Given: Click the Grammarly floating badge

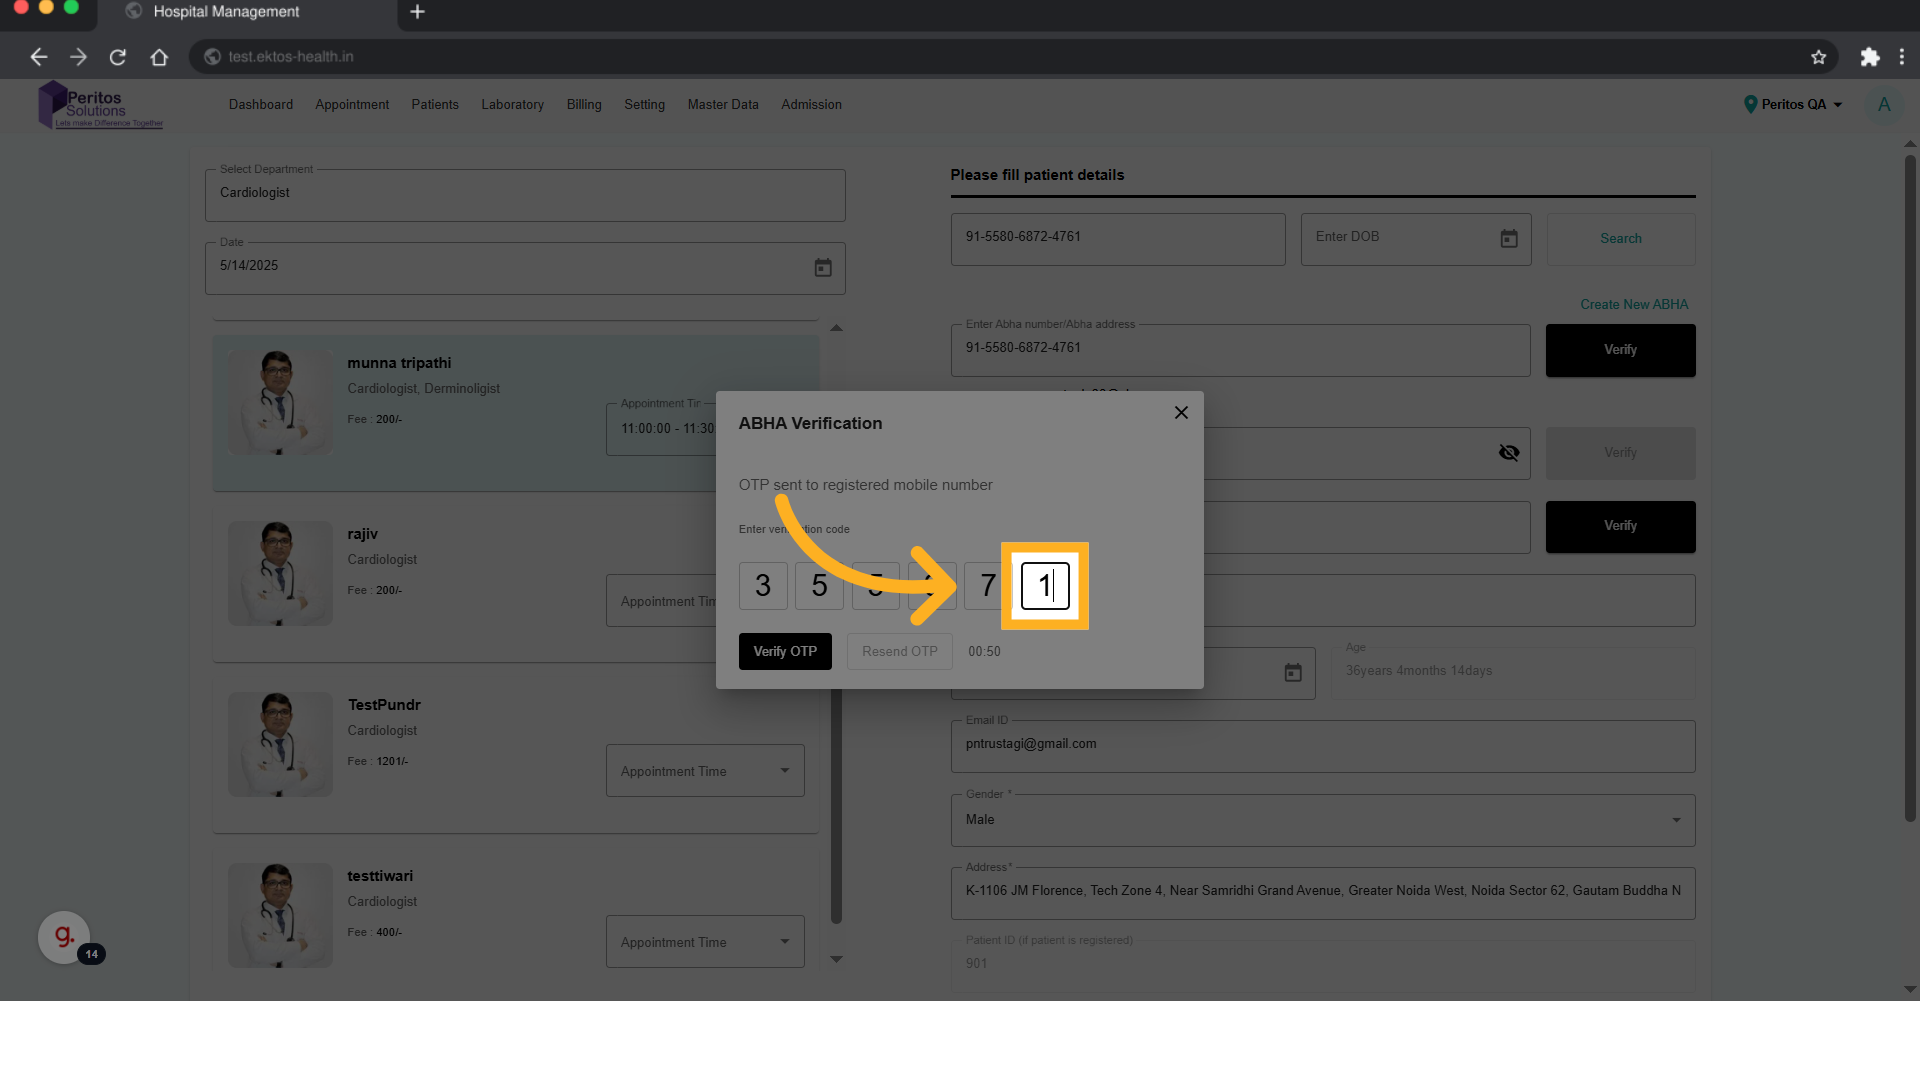Looking at the screenshot, I should pos(65,937).
